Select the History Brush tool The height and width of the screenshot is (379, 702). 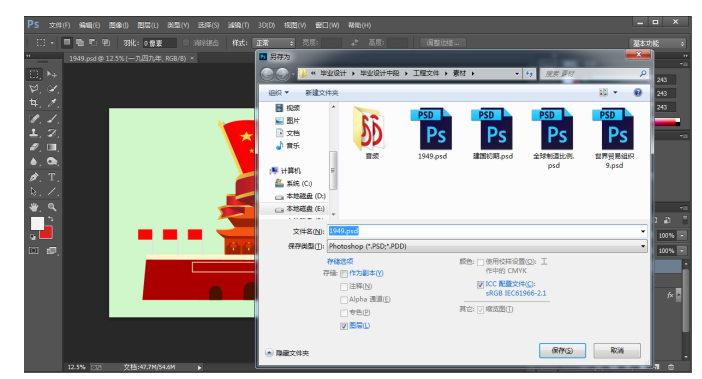pos(52,133)
